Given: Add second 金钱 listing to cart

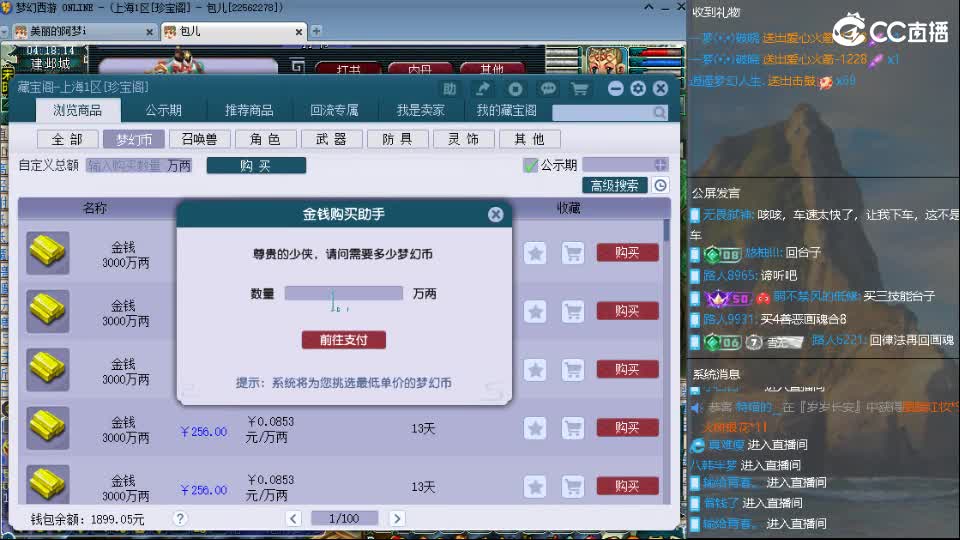Looking at the screenshot, I should click(573, 312).
